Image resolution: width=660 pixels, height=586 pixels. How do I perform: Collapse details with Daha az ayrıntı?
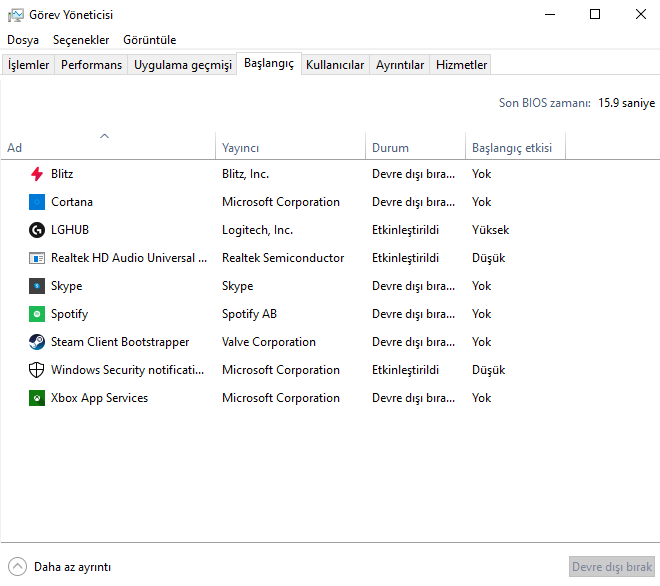(60, 567)
